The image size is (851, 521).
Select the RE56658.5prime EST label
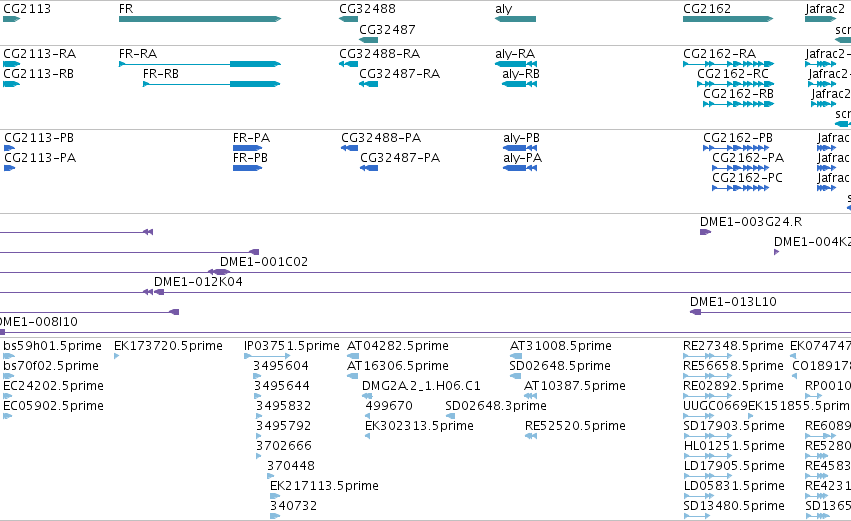733,366
